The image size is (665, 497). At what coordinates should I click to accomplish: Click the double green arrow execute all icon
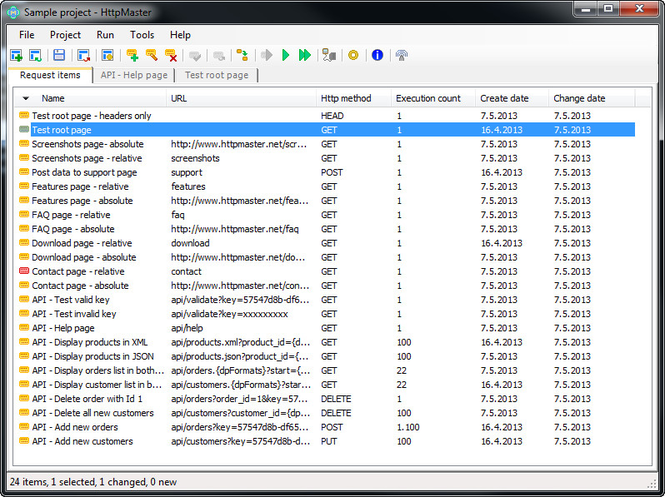tap(305, 55)
